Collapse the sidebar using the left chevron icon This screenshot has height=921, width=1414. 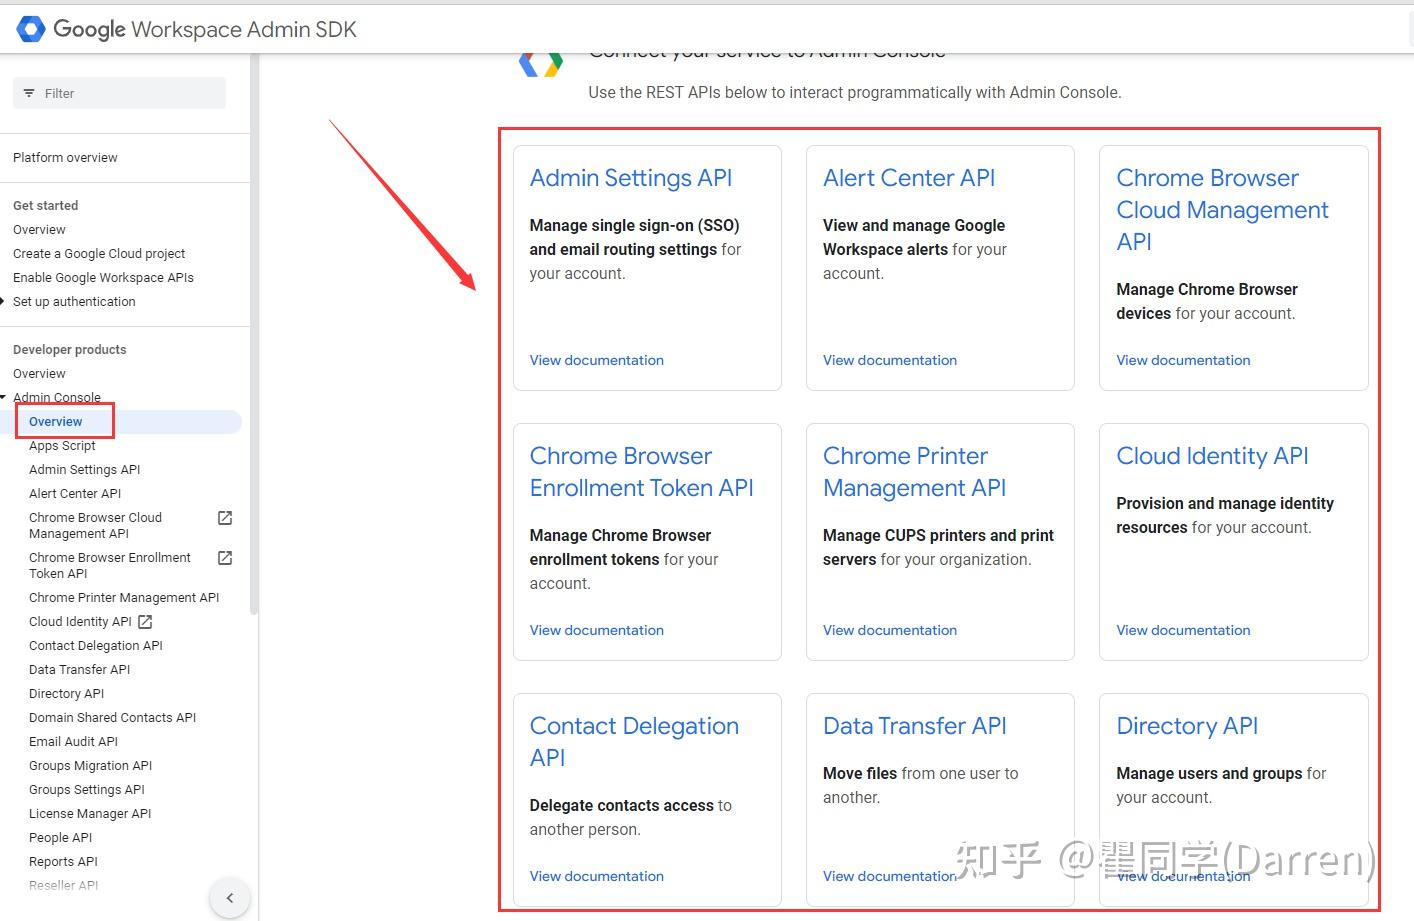[230, 898]
